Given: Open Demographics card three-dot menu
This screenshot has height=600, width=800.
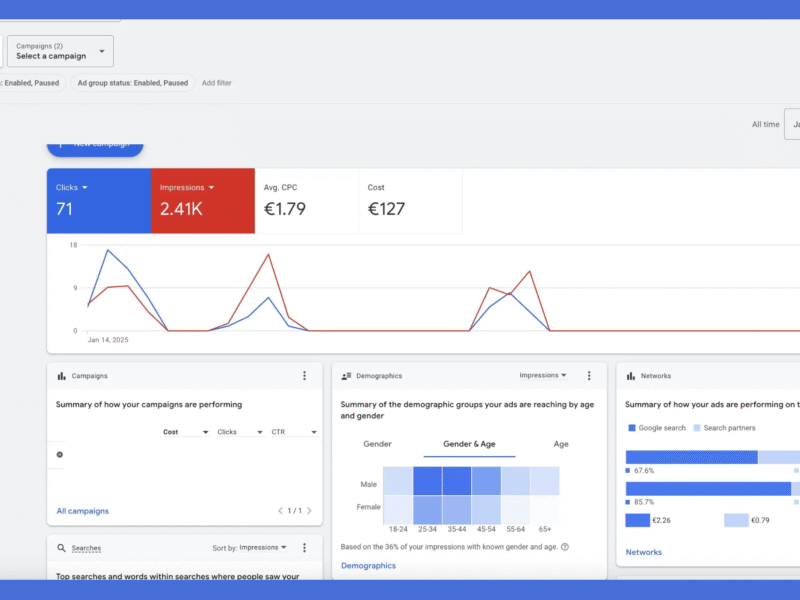Looking at the screenshot, I should coord(589,376).
